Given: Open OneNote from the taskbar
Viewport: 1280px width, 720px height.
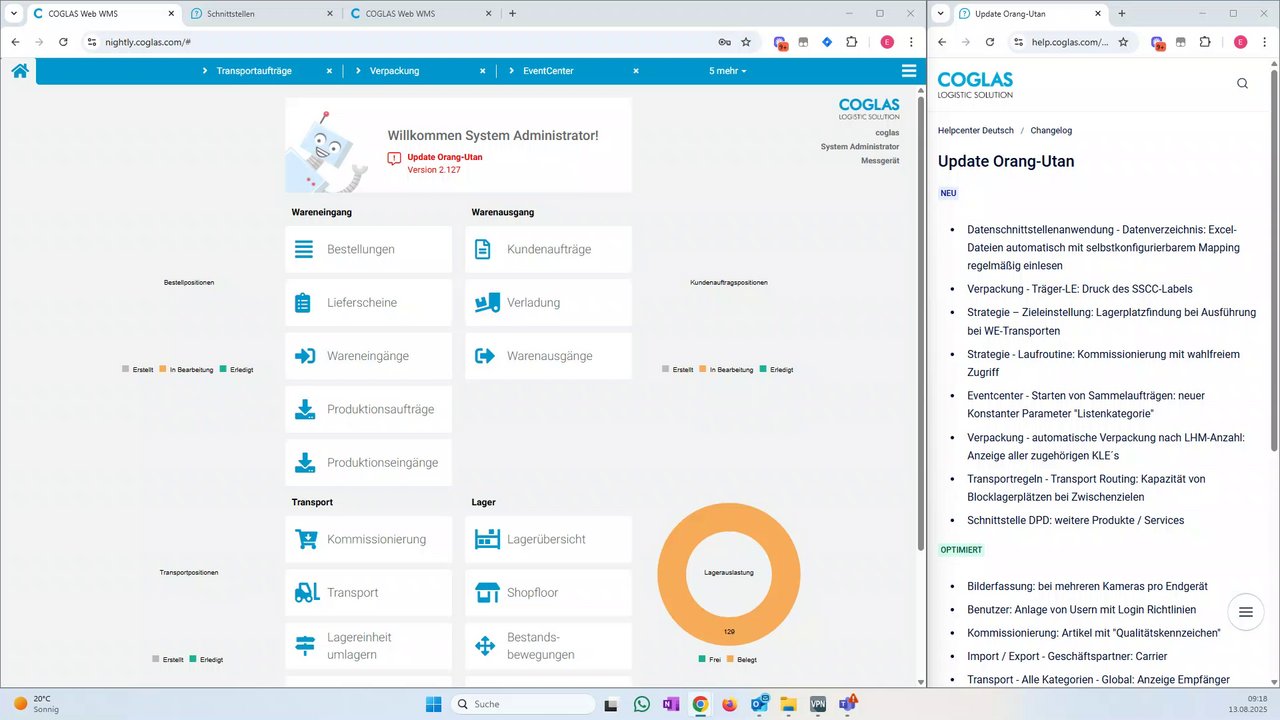Looking at the screenshot, I should tap(671, 704).
